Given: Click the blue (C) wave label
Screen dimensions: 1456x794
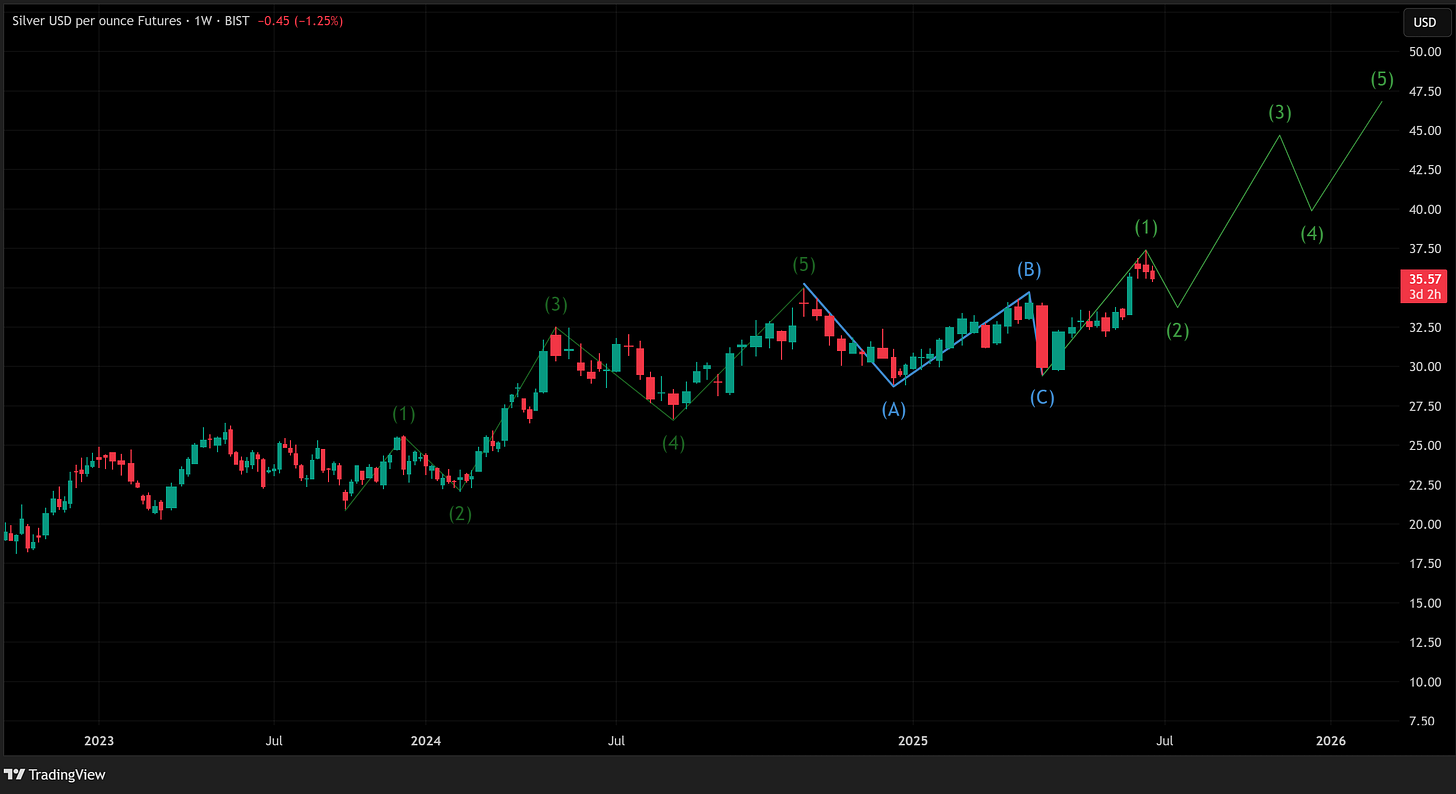Looking at the screenshot, I should click(x=1042, y=397).
